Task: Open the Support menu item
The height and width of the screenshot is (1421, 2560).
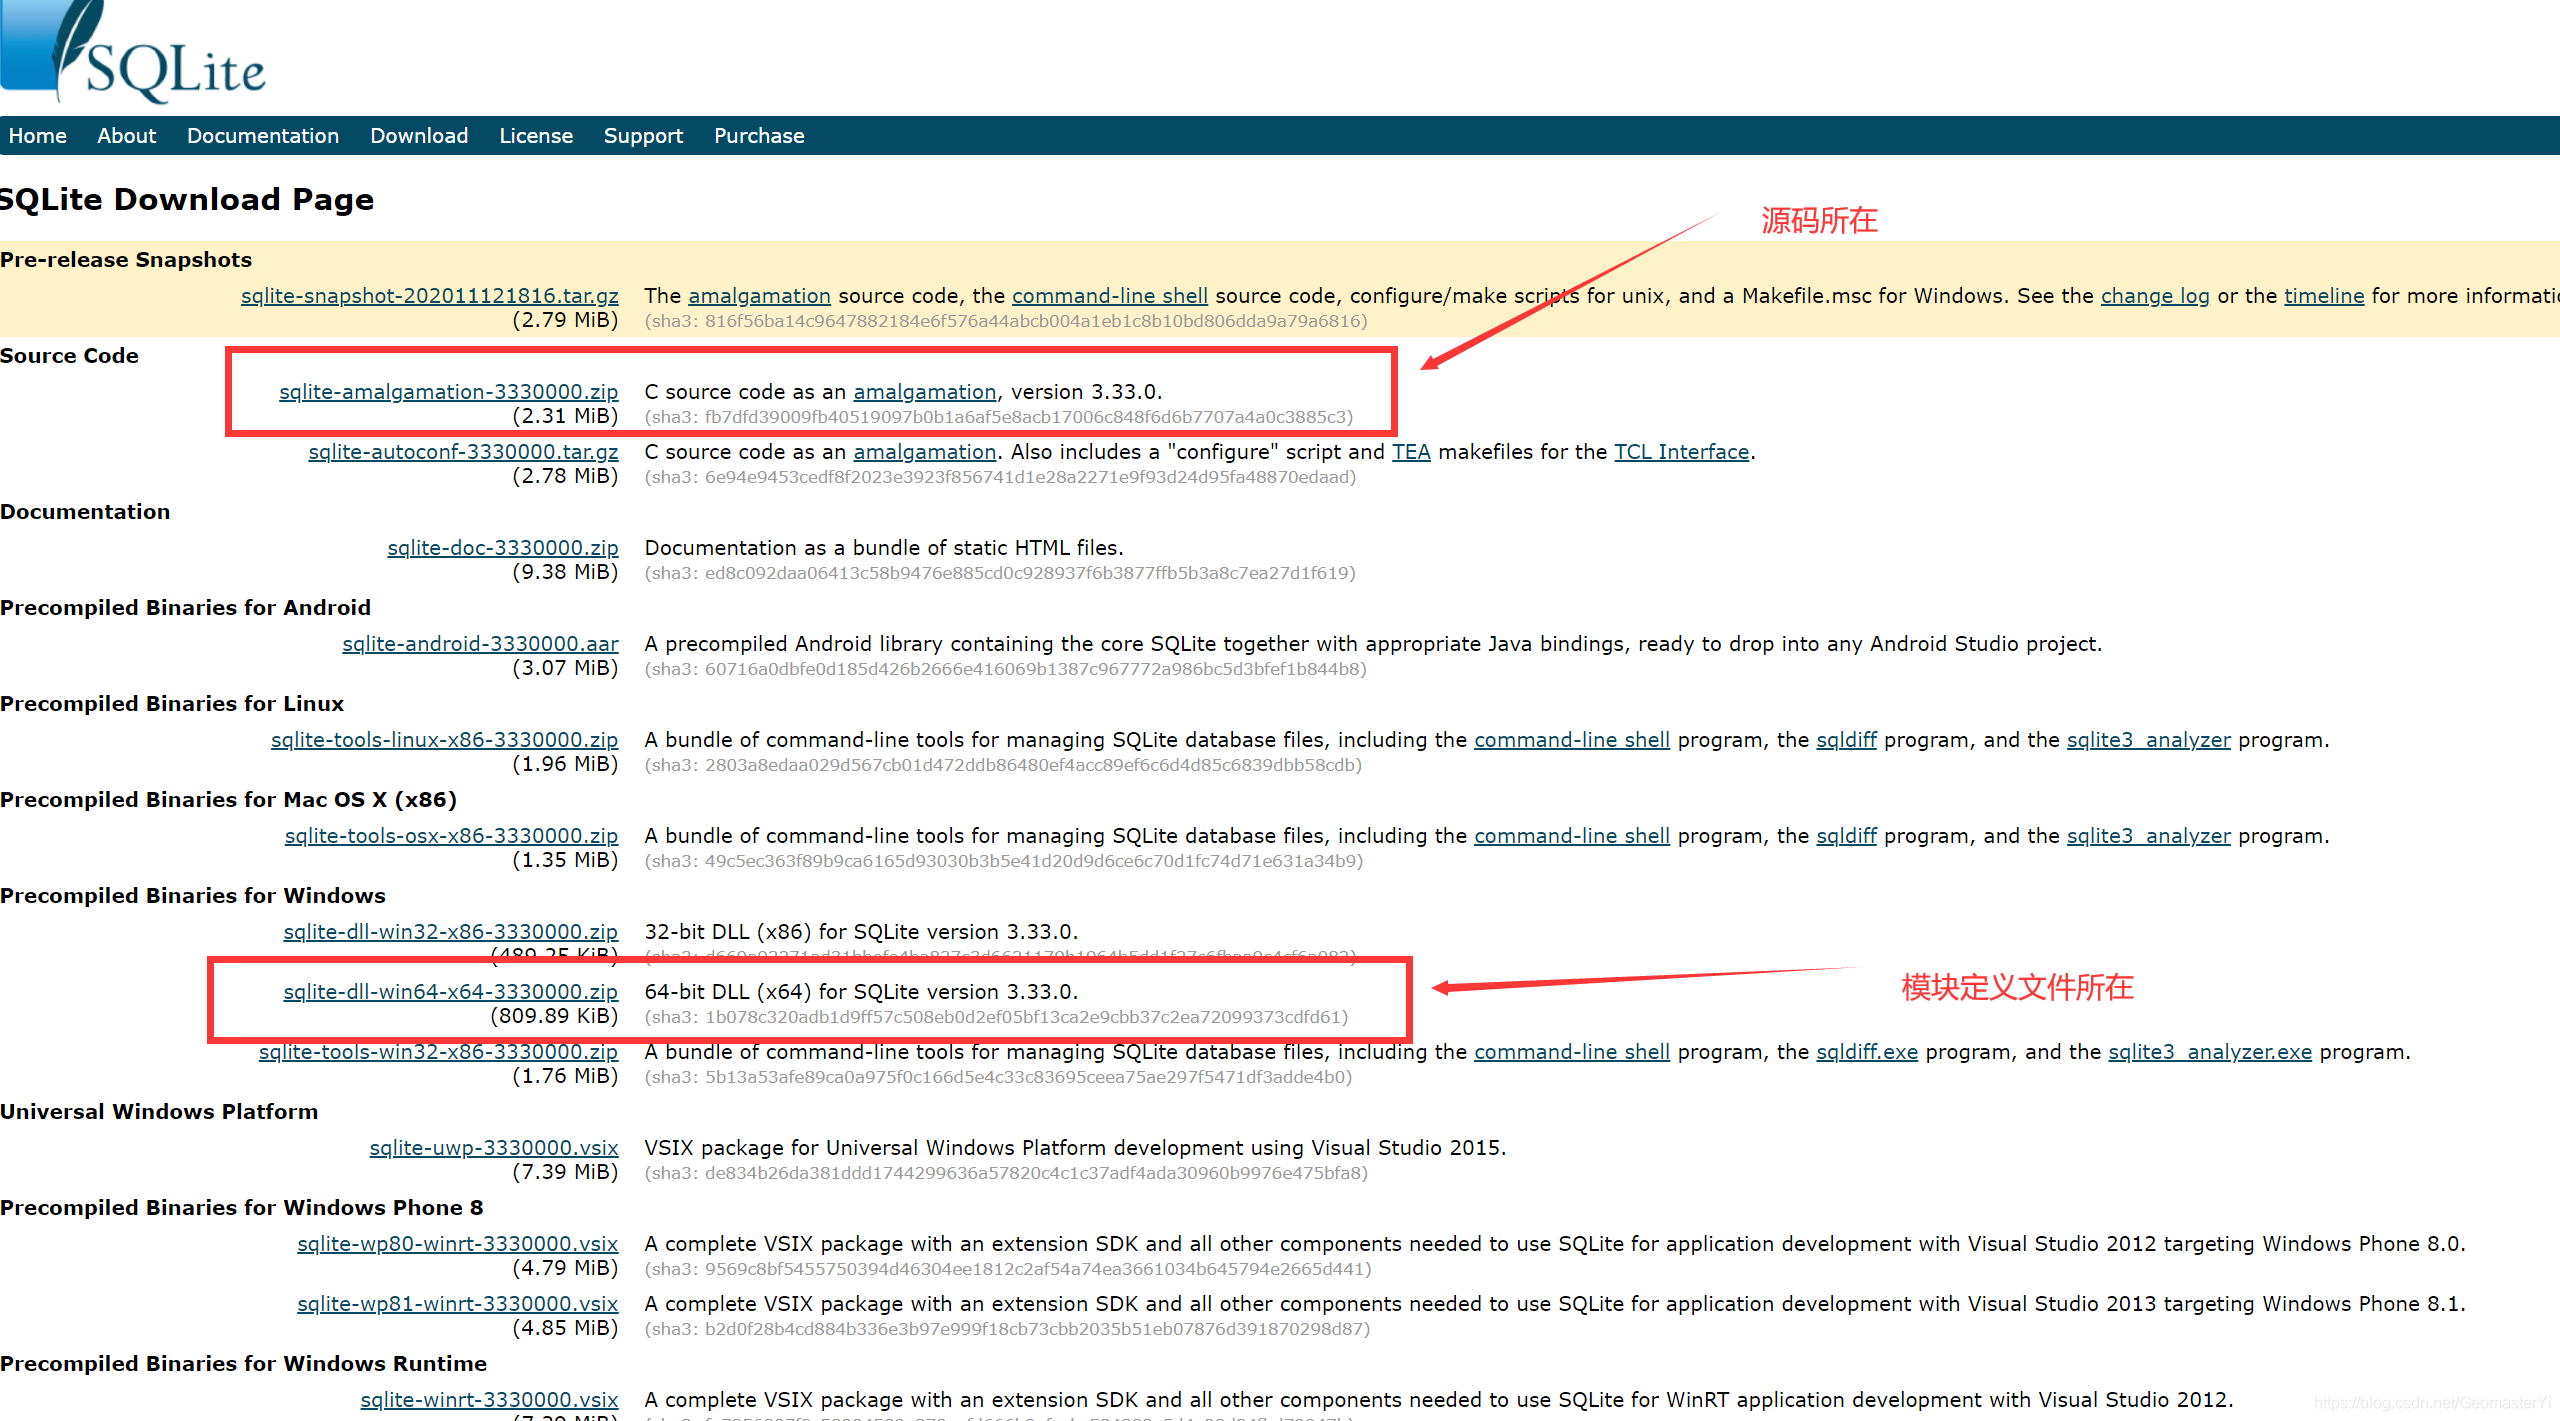Action: point(643,136)
